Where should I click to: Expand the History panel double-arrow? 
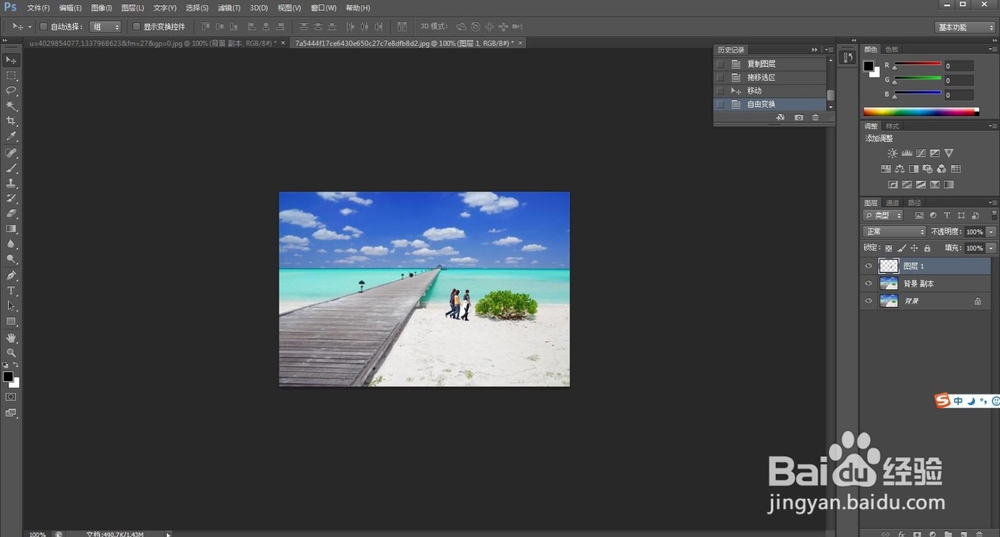[814, 50]
